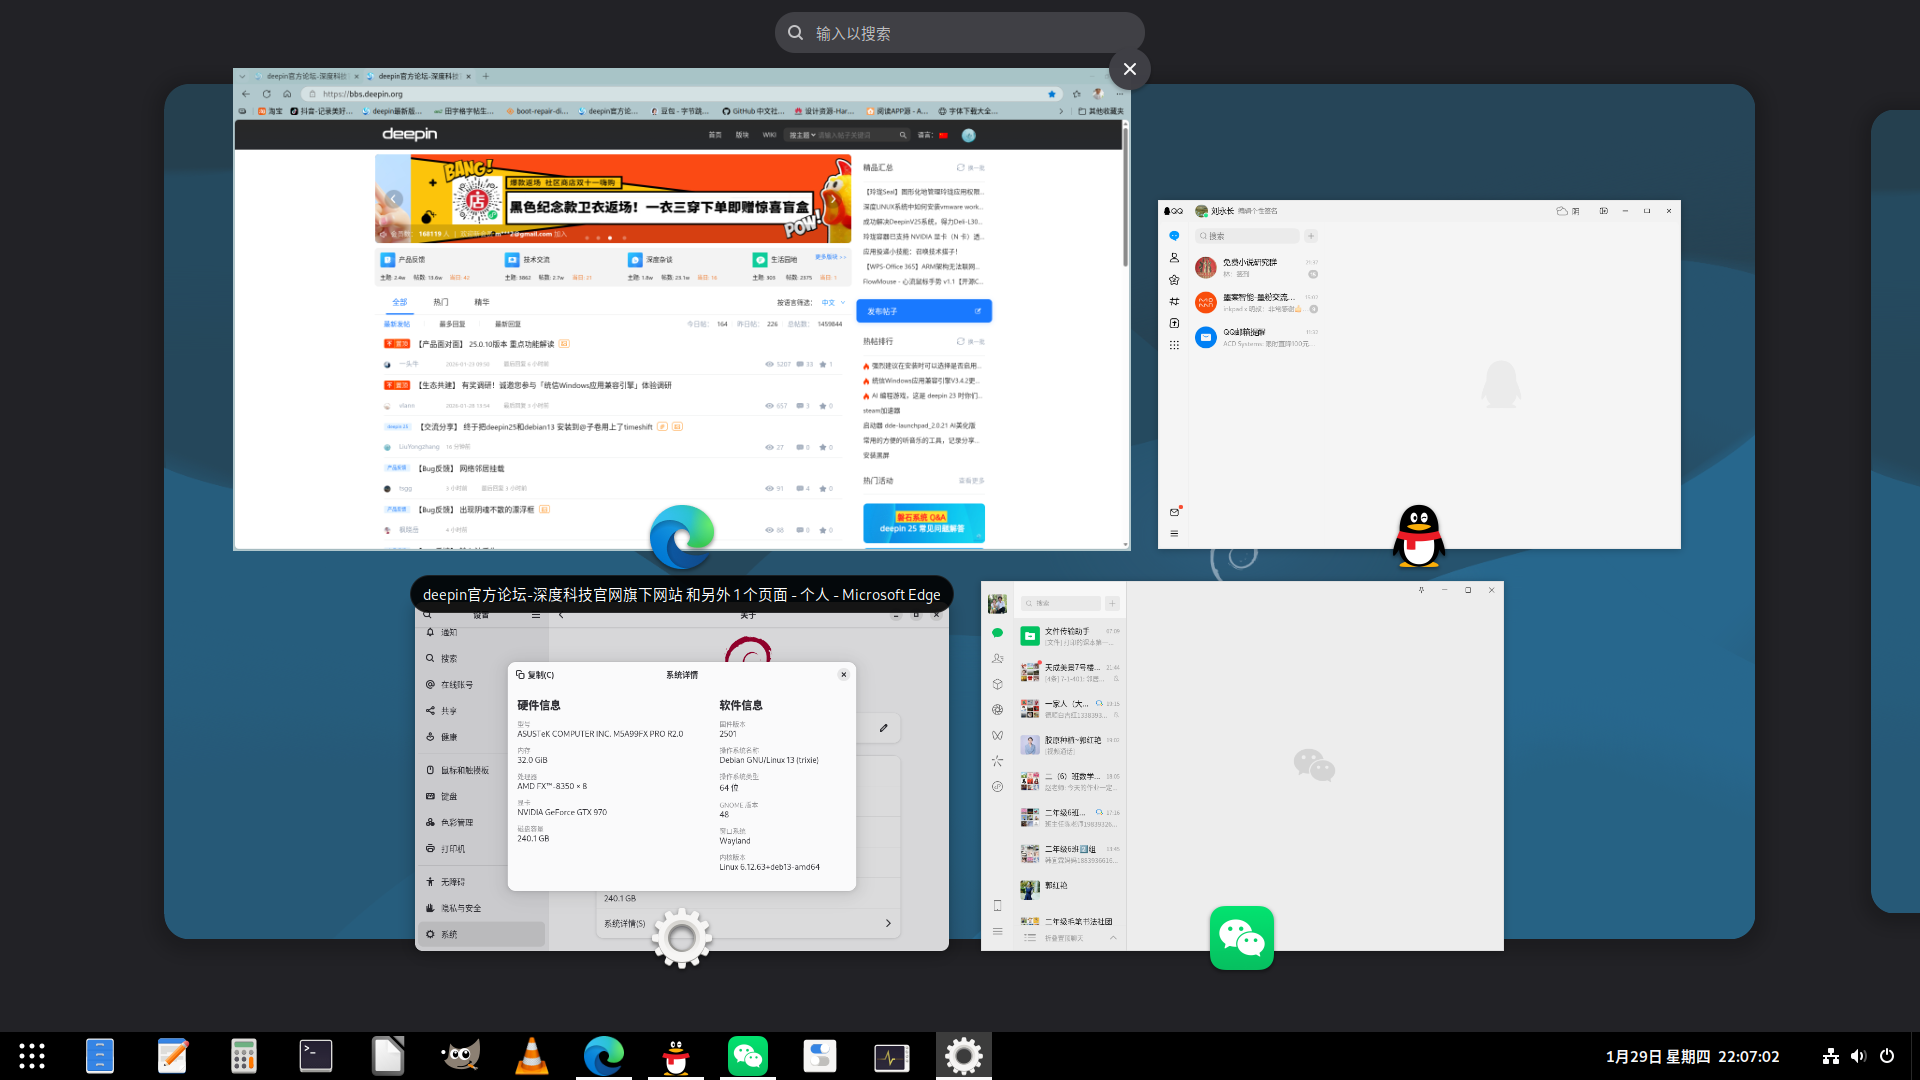Screen dimensions: 1920x1080
Task: Open VLC media player from dock
Action: coord(532,1056)
